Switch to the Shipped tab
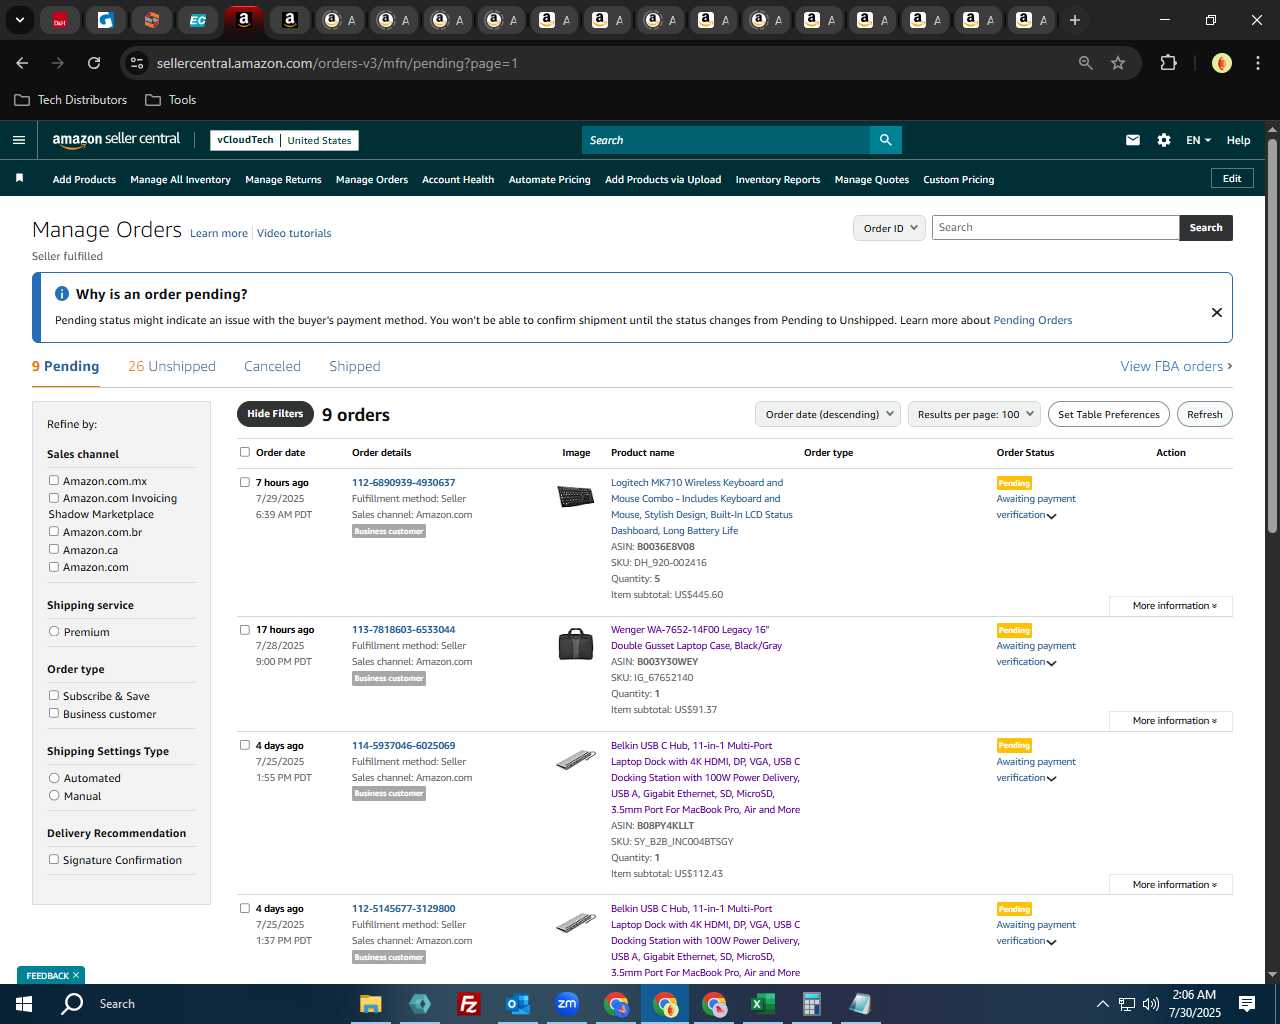1280x1024 pixels. [355, 366]
